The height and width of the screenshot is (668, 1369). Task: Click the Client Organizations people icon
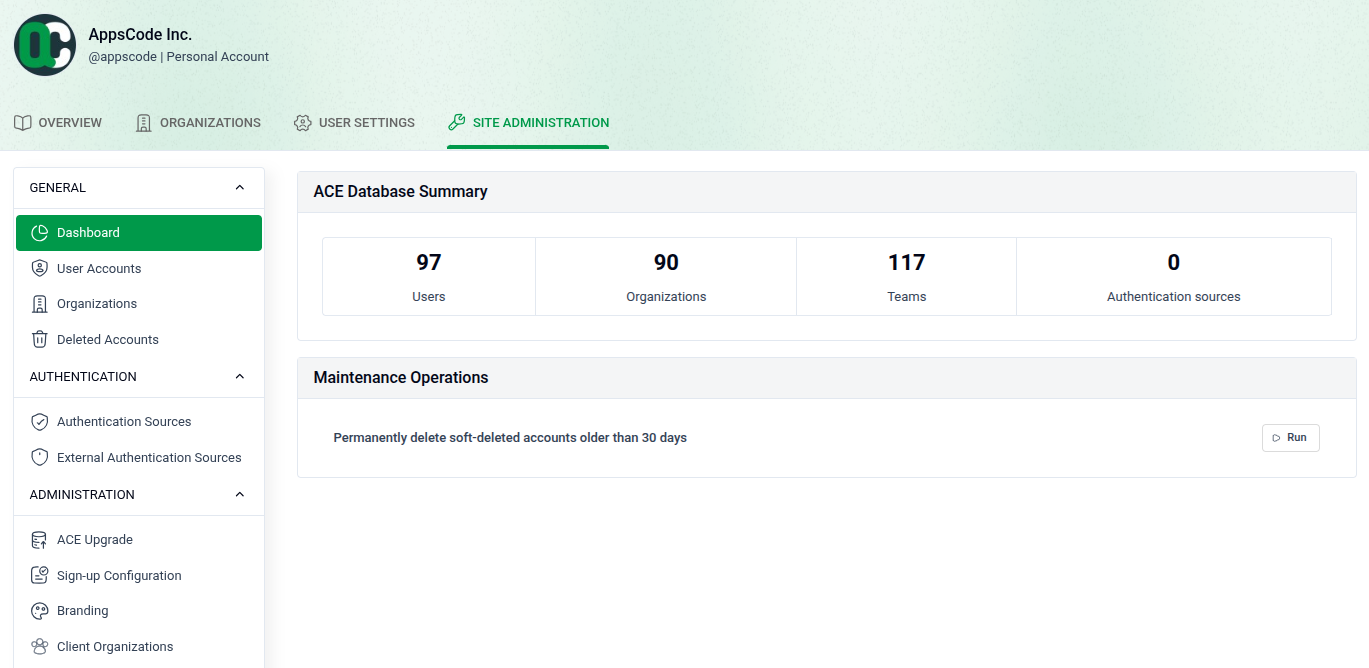(x=39, y=646)
